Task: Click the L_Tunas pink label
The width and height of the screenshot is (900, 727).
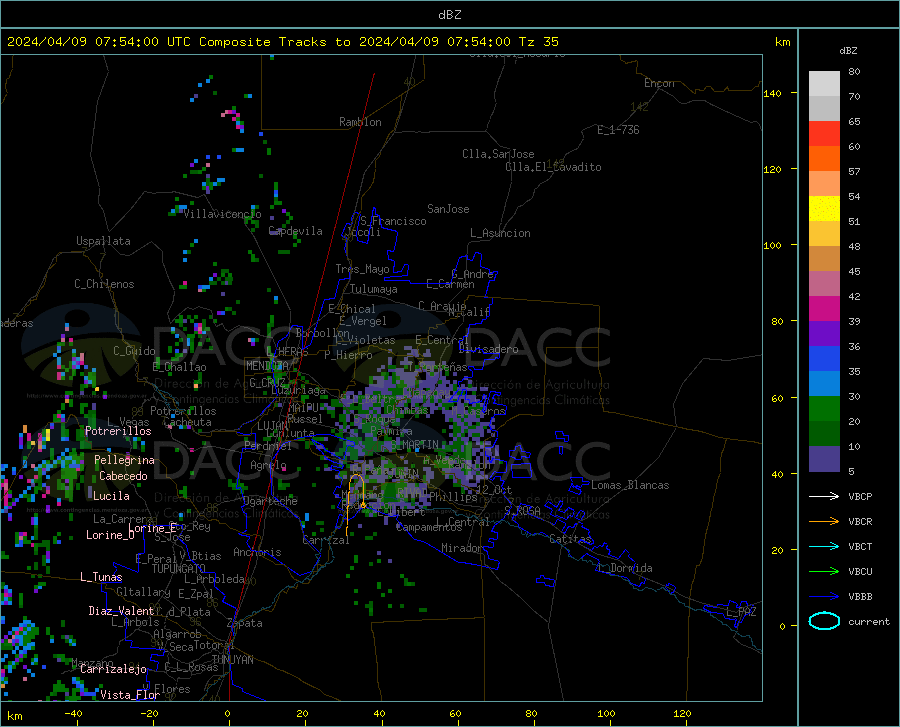Action: [101, 577]
